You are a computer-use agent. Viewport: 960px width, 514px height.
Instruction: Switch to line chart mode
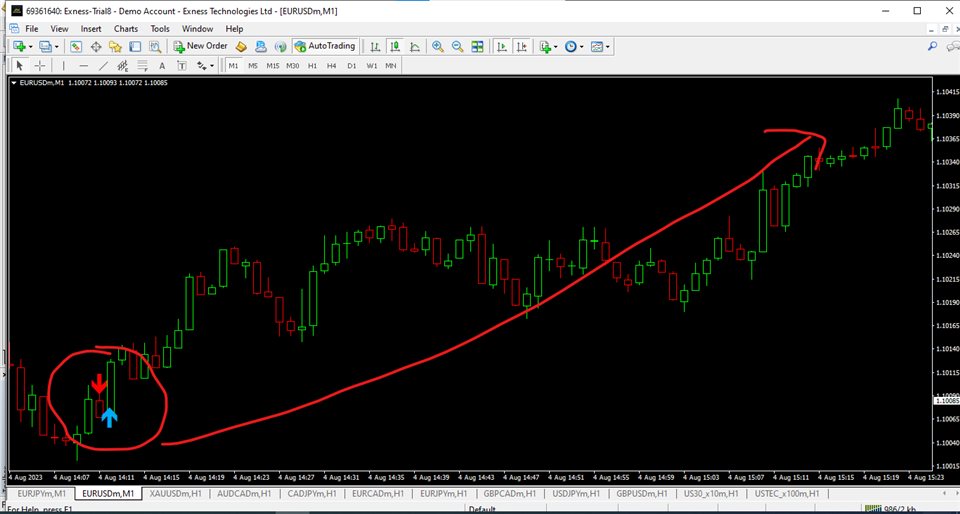click(414, 47)
